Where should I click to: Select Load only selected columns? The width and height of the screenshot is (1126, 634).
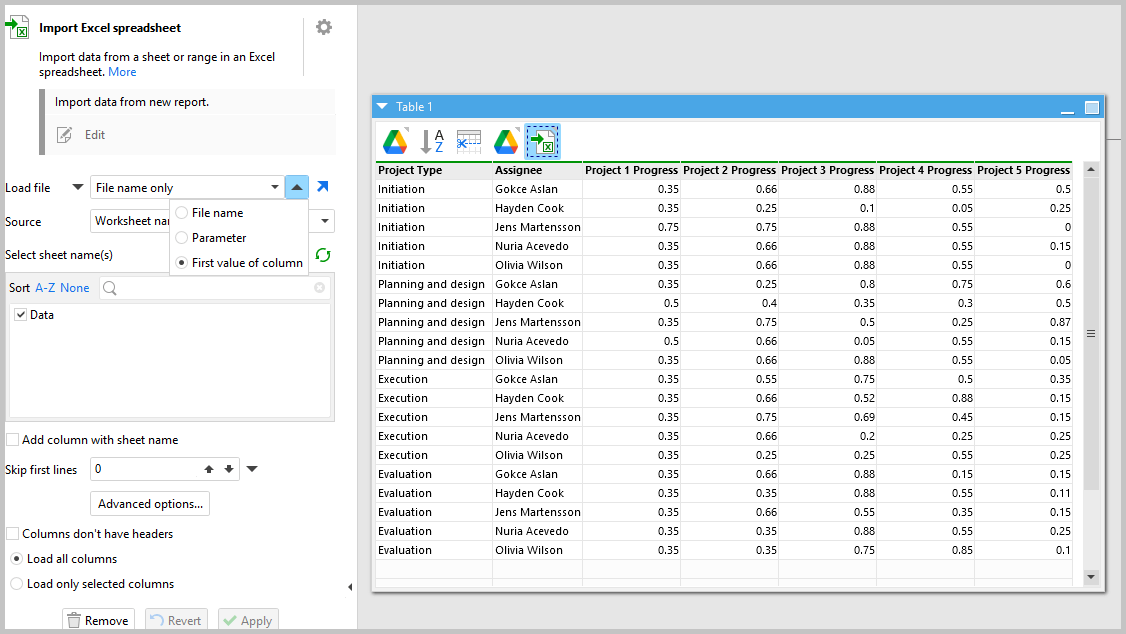17,584
